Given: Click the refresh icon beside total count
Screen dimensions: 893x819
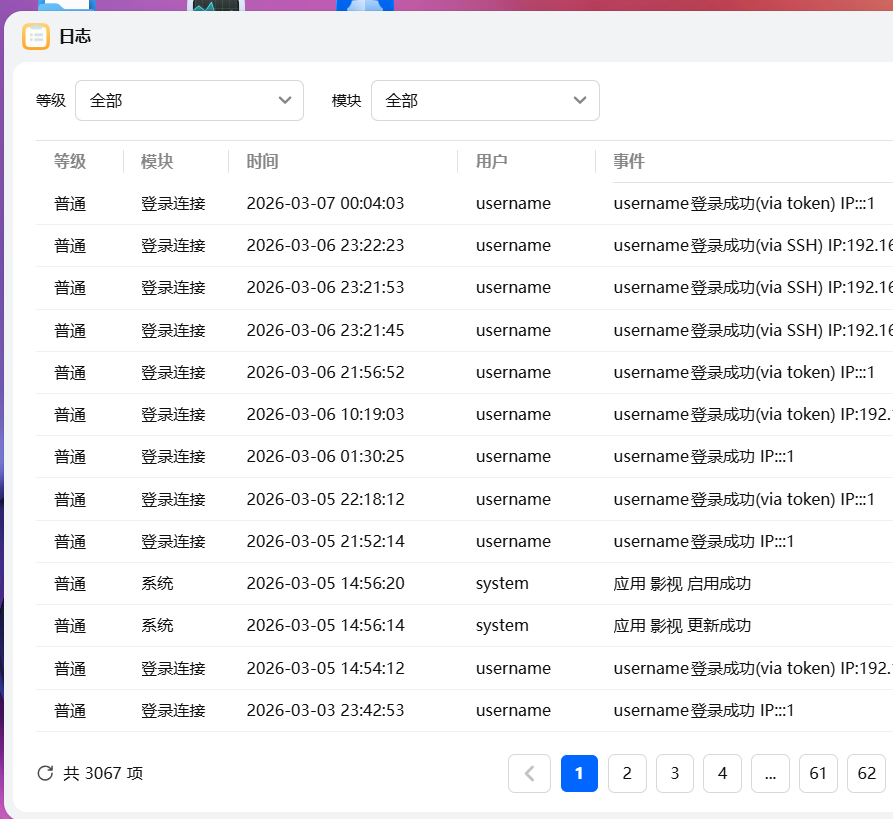Looking at the screenshot, I should (45, 773).
